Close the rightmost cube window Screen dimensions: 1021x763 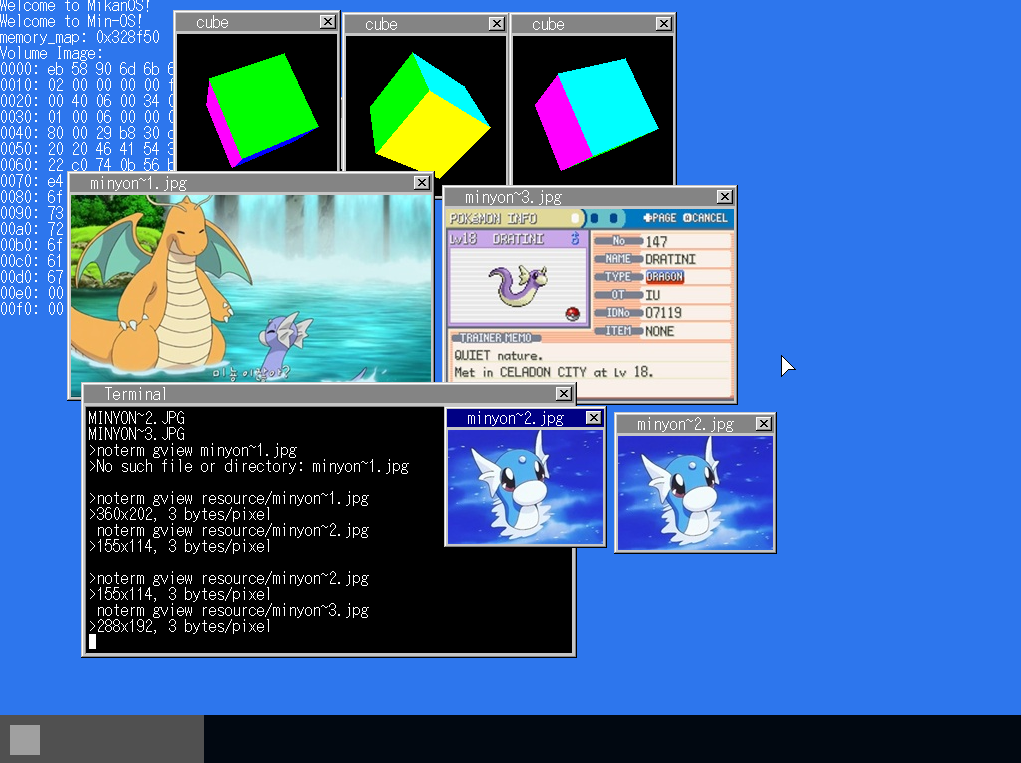pos(664,24)
